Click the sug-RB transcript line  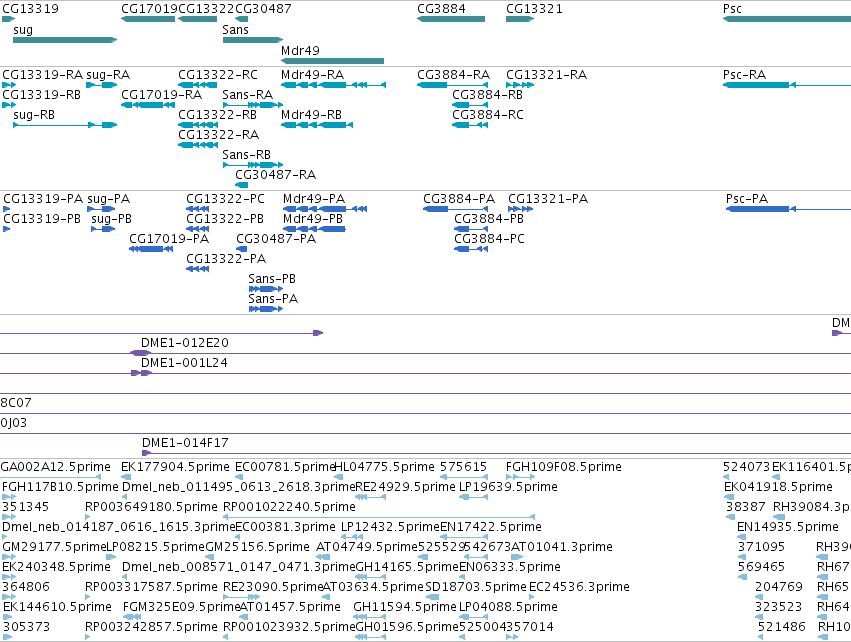coord(65,125)
